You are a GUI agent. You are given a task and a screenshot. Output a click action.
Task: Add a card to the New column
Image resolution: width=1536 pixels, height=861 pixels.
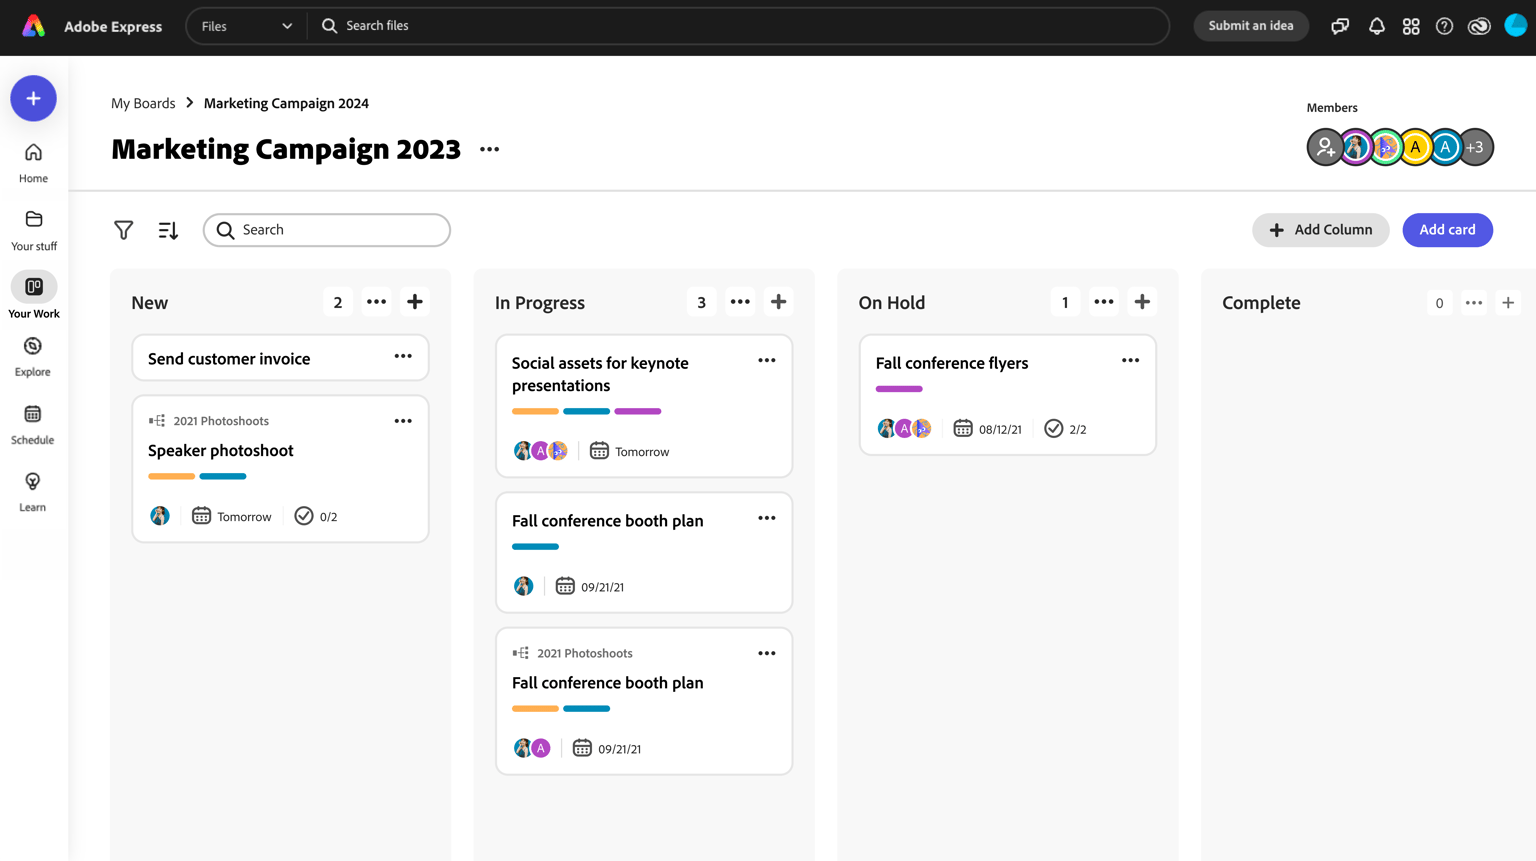[x=415, y=302]
